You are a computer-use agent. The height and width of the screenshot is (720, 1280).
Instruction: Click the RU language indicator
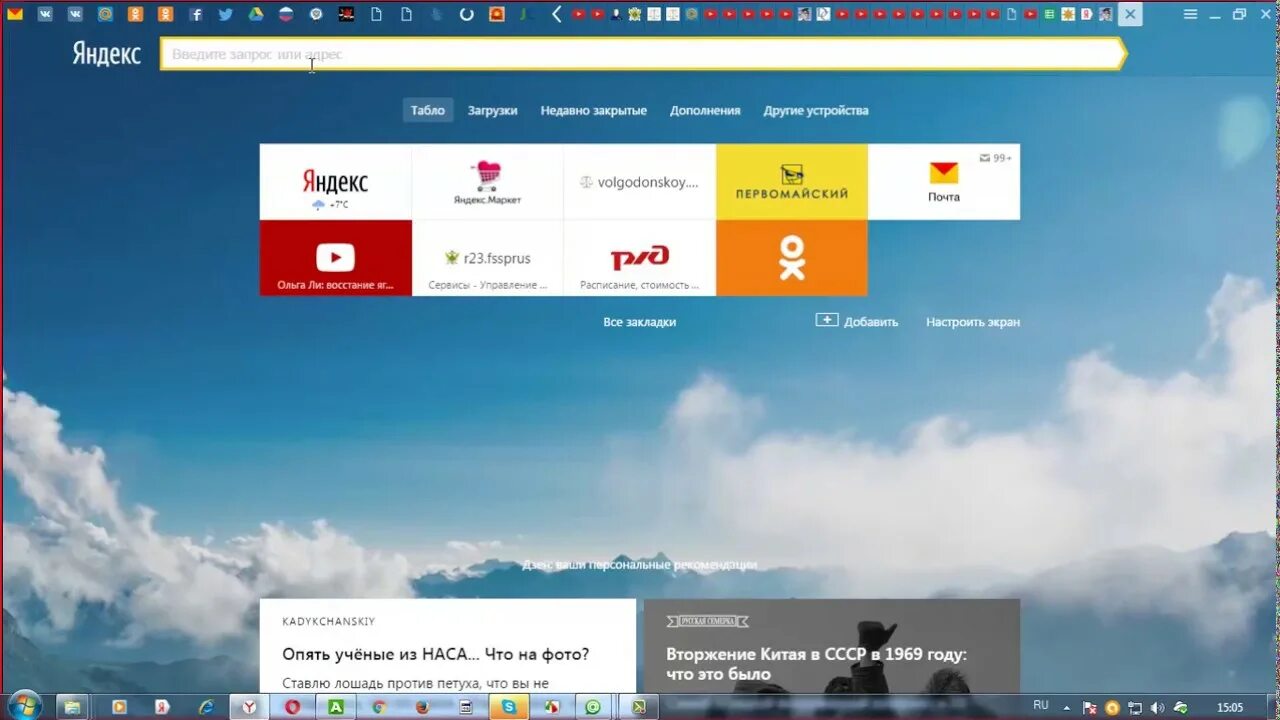1041,705
